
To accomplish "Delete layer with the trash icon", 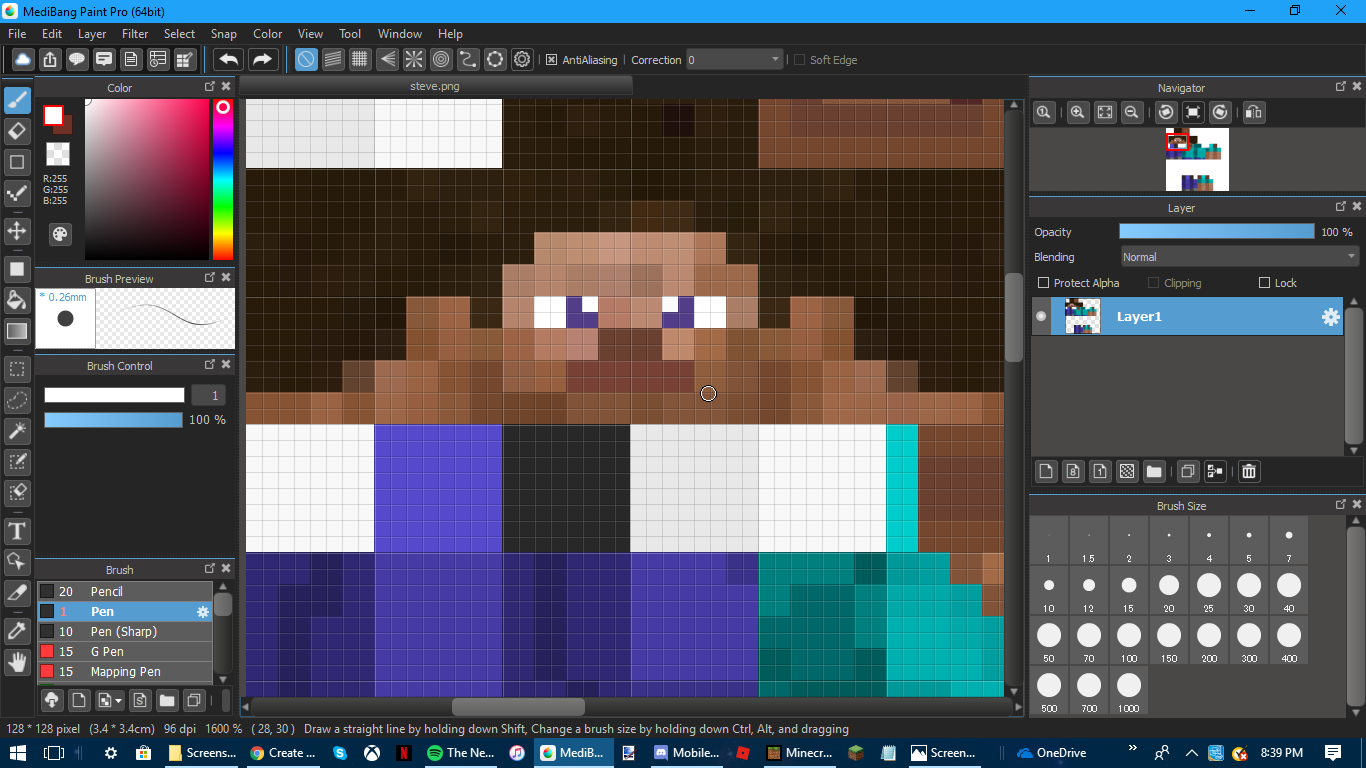I will (x=1248, y=471).
